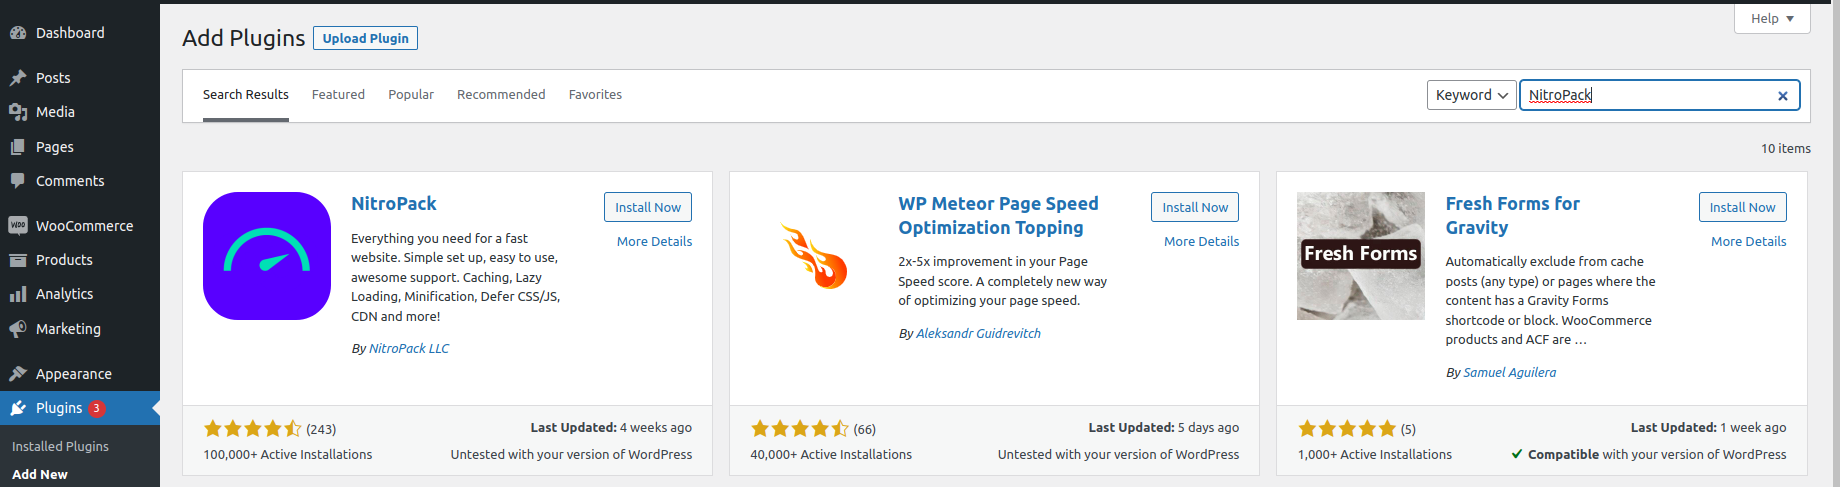Install Fresh Forms for Gravity plugin

[x=1742, y=207]
